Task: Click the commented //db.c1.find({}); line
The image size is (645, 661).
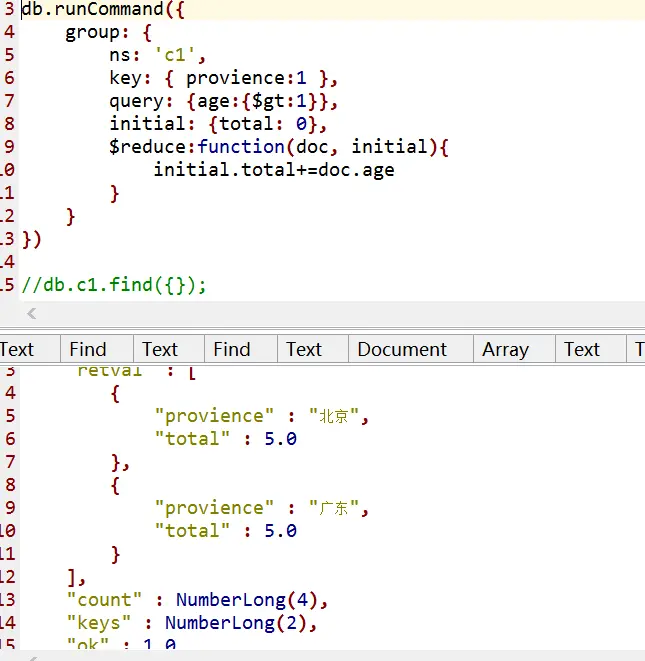Action: [114, 285]
